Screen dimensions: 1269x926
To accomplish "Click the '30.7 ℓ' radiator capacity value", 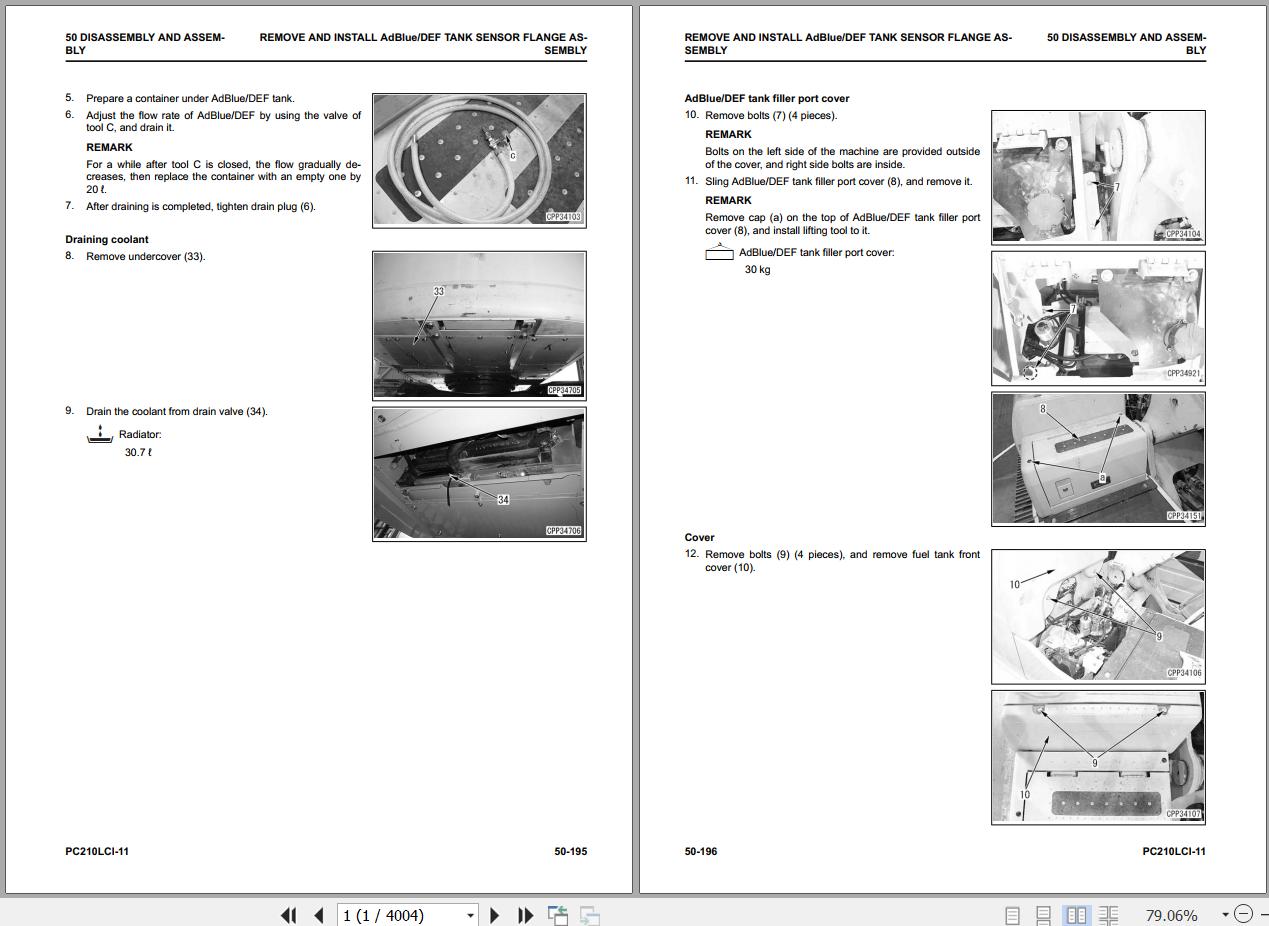I will pos(138,452).
